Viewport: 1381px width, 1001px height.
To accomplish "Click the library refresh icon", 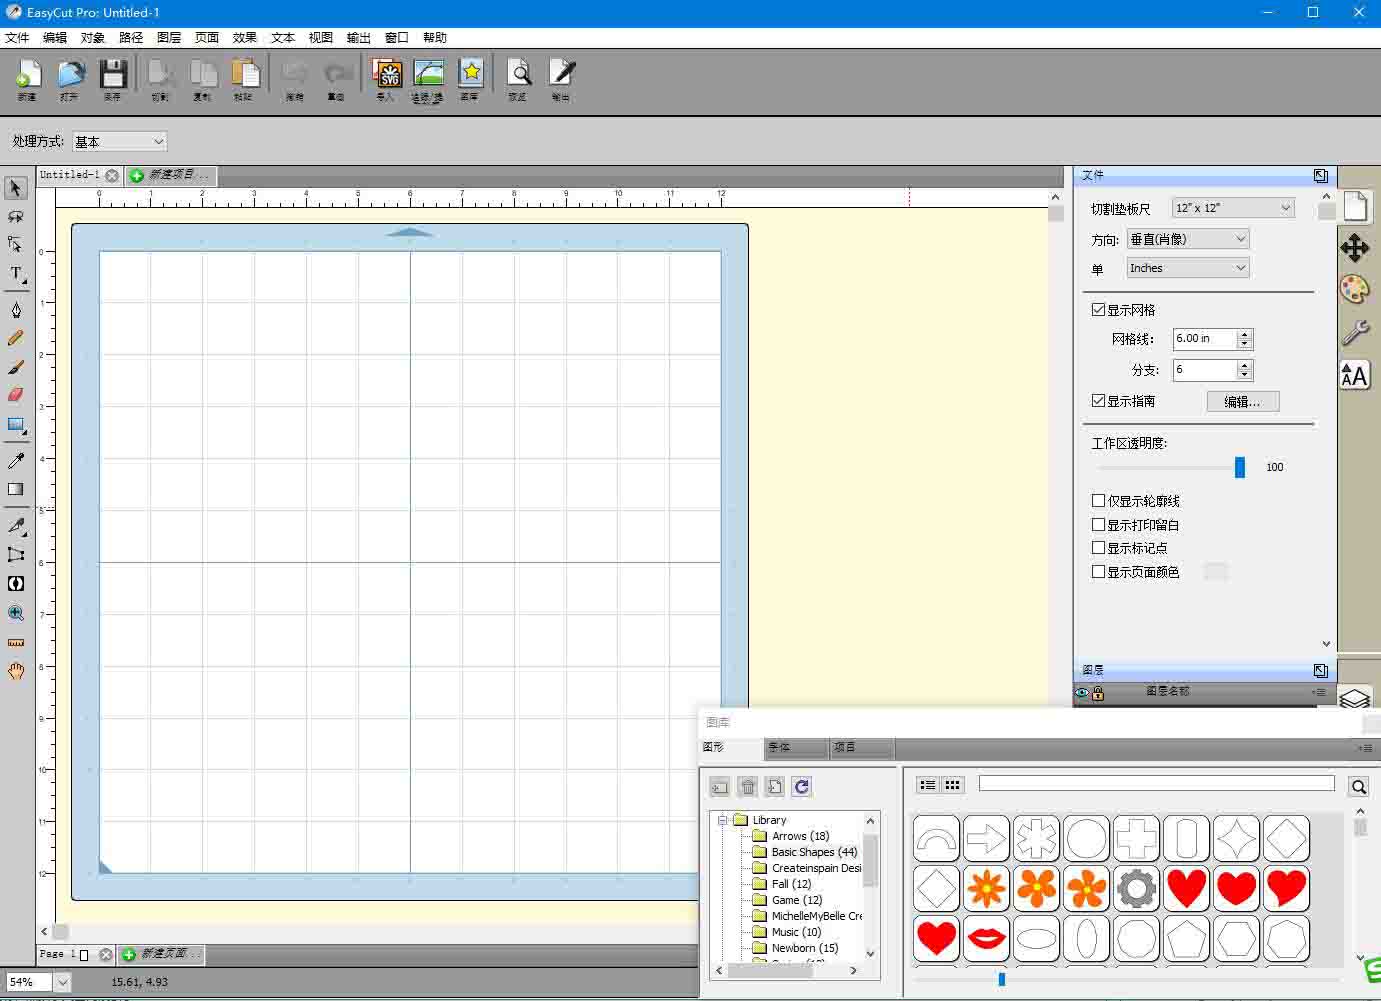I will pos(802,787).
